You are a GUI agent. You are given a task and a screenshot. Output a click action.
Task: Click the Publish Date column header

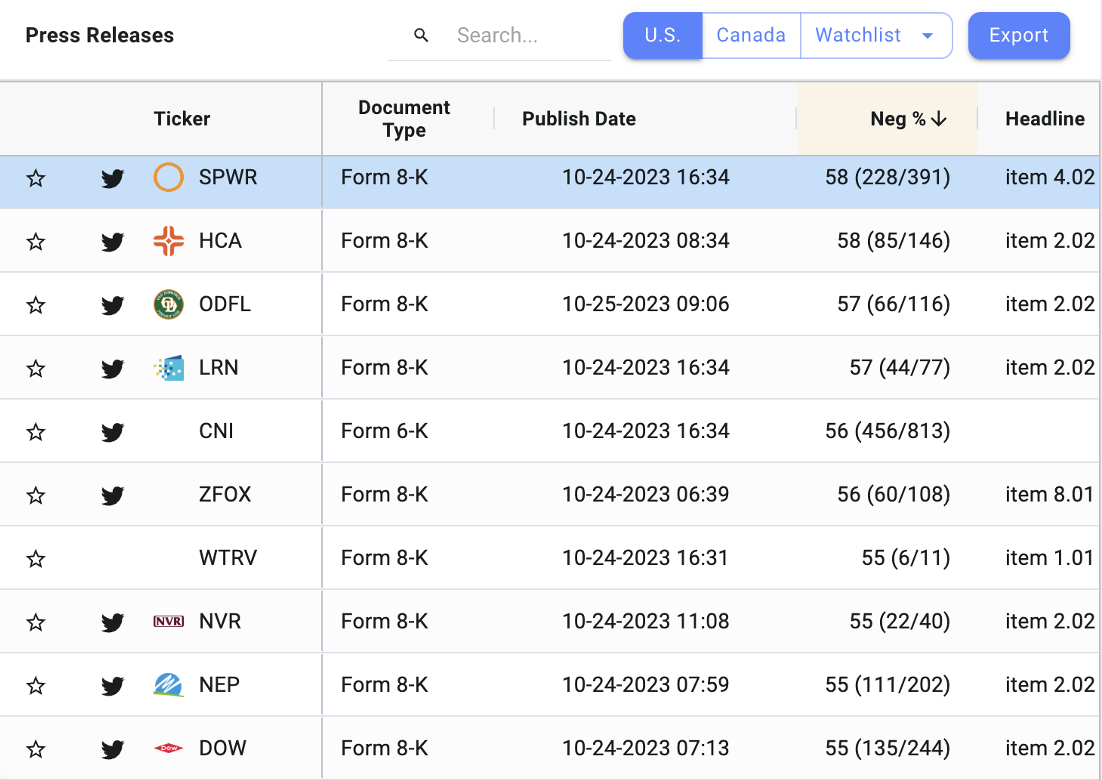[579, 119]
